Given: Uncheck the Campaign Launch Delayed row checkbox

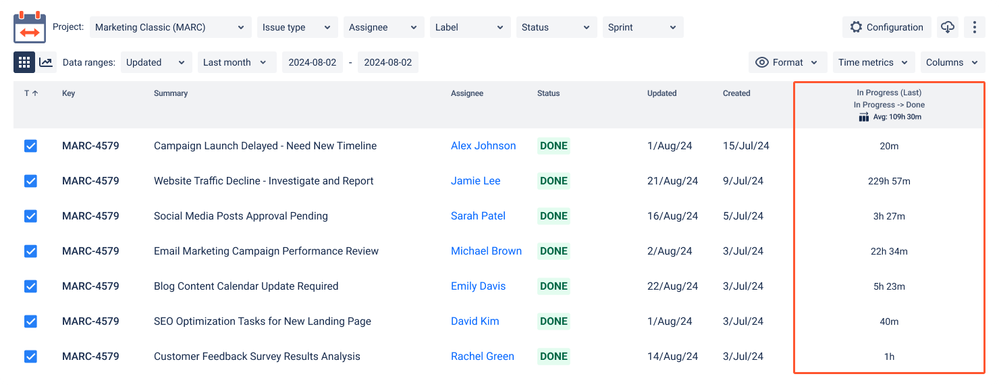Looking at the screenshot, I should (31, 146).
